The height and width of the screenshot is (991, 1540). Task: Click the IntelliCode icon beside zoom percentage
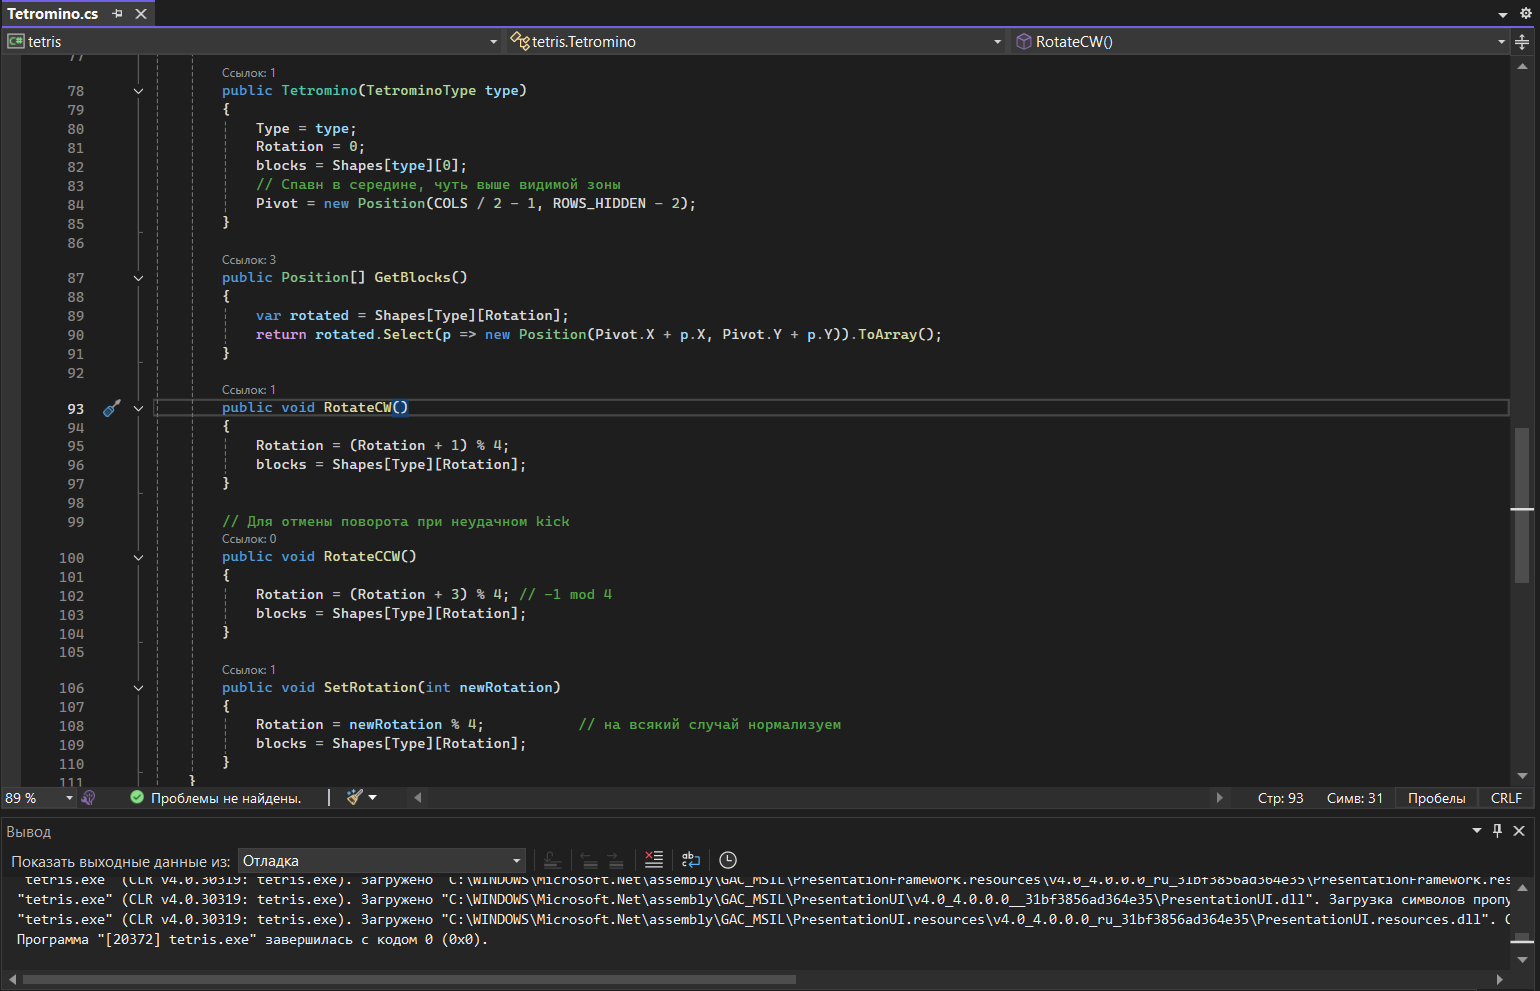click(x=88, y=798)
